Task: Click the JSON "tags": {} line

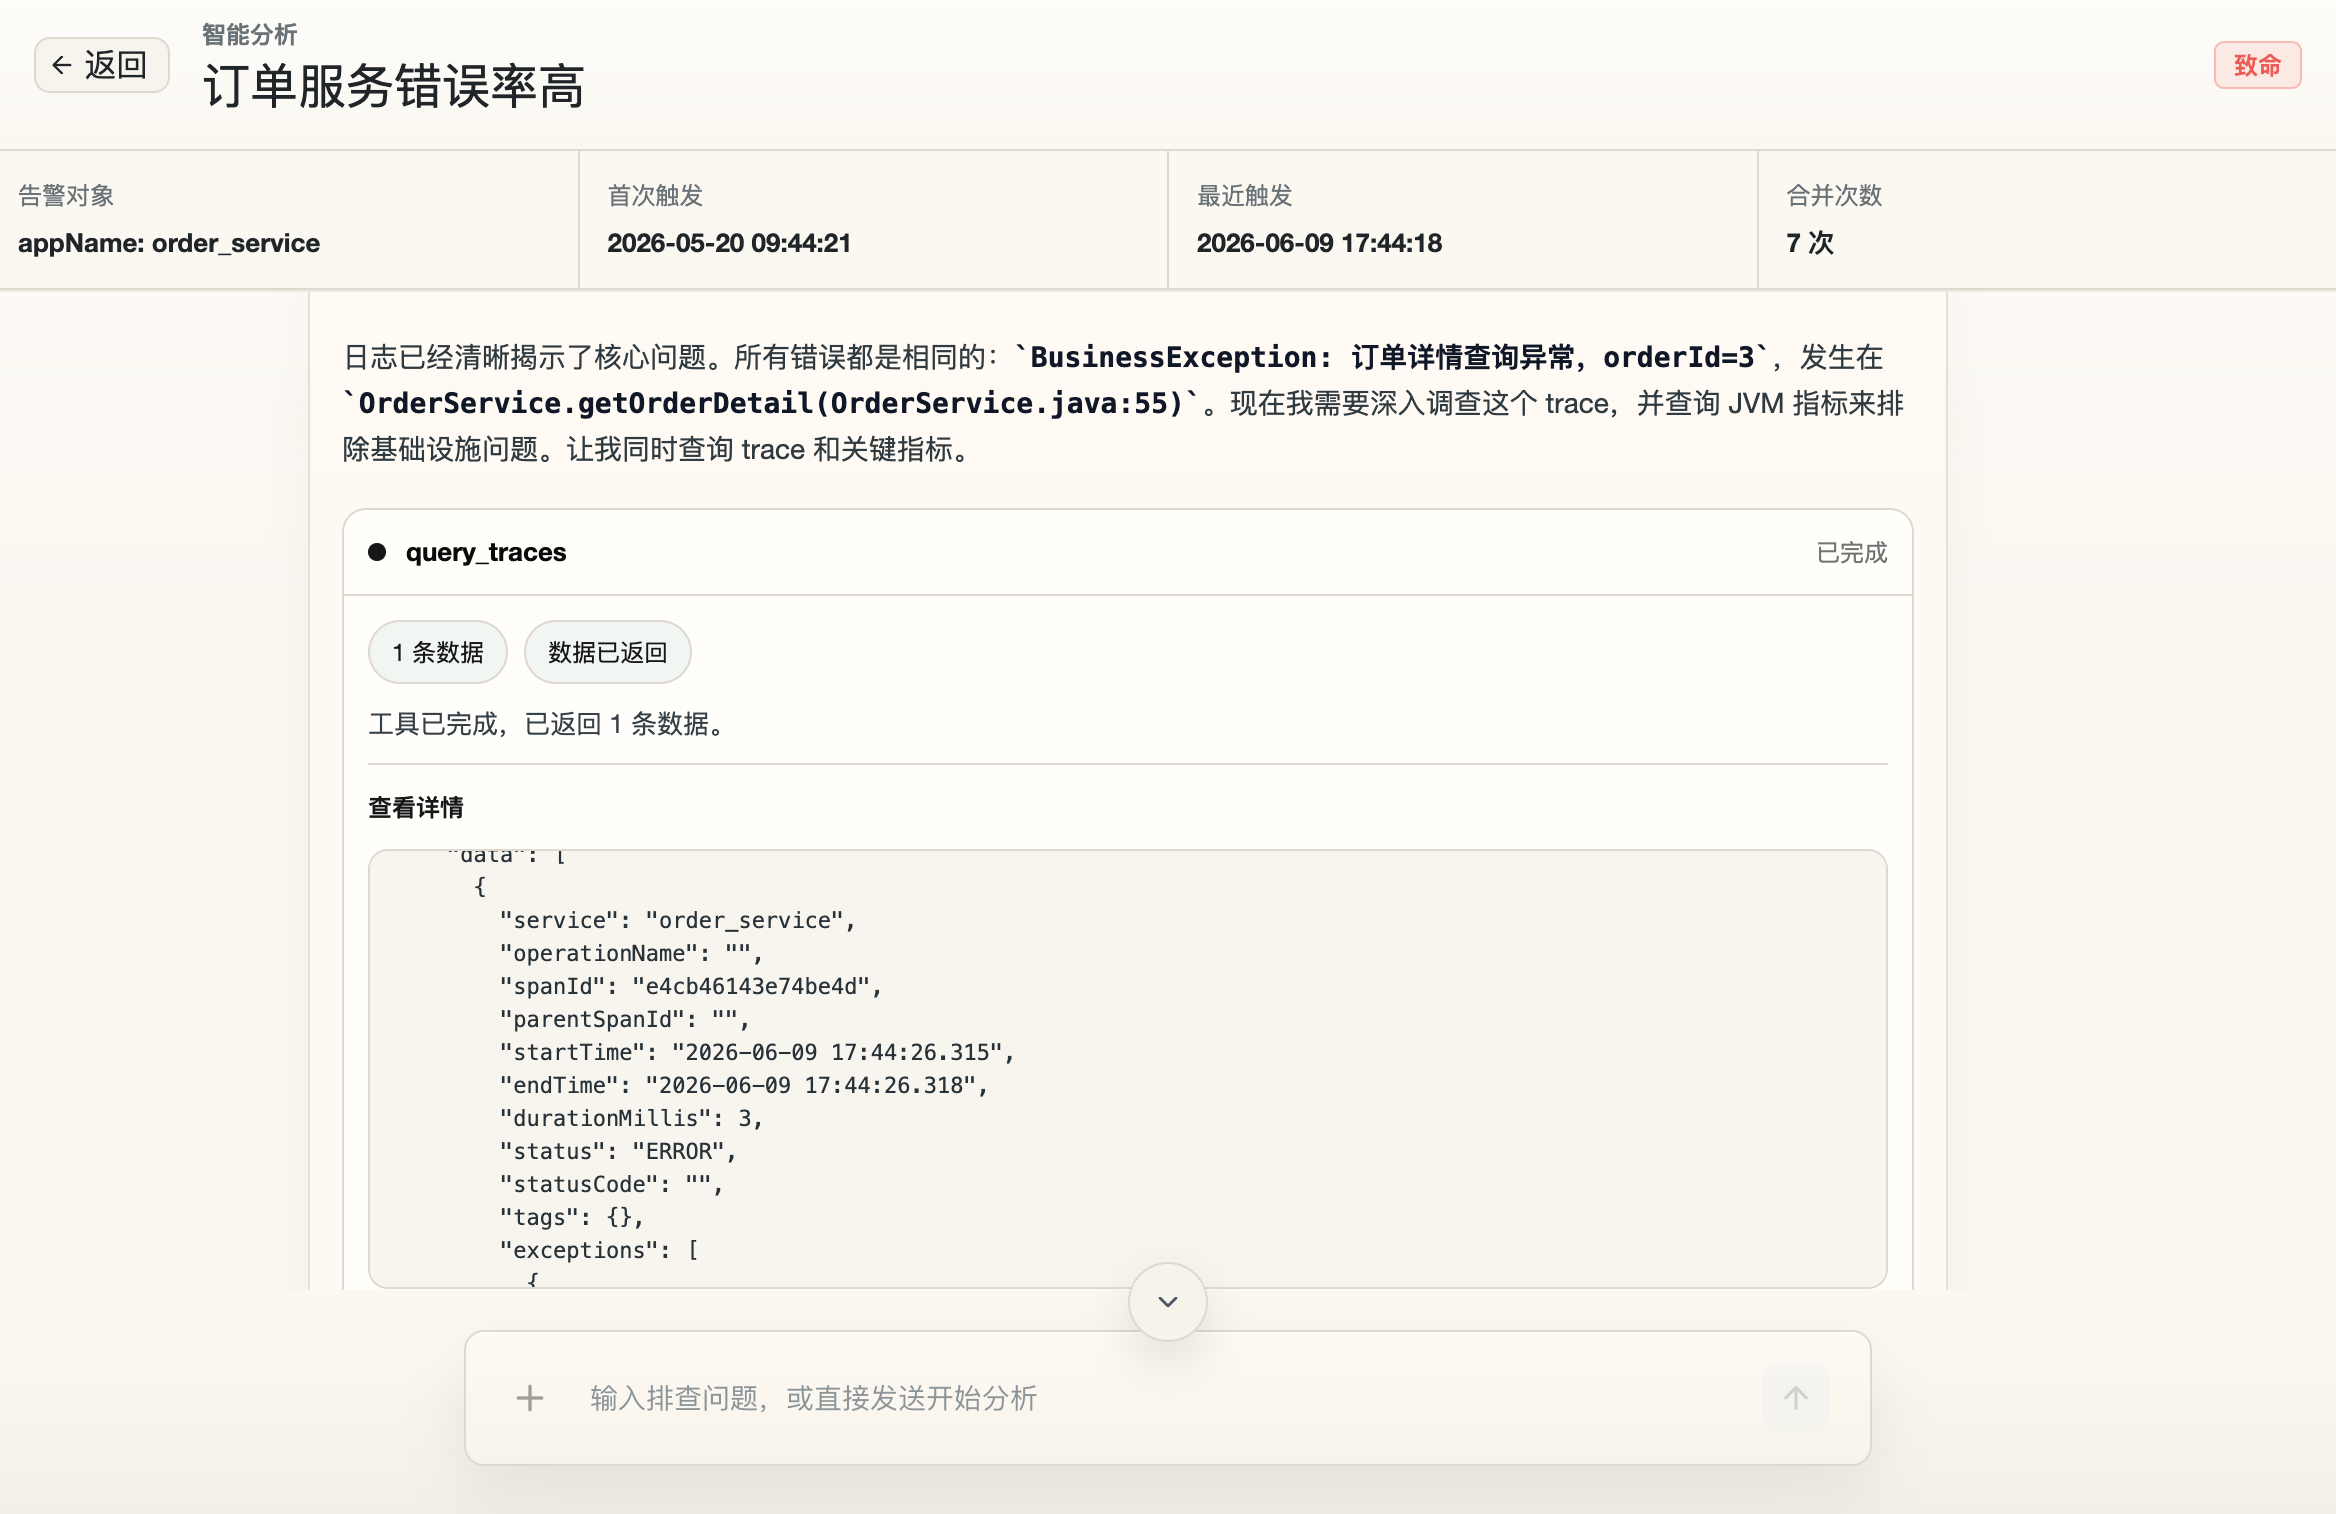Action: (571, 1217)
